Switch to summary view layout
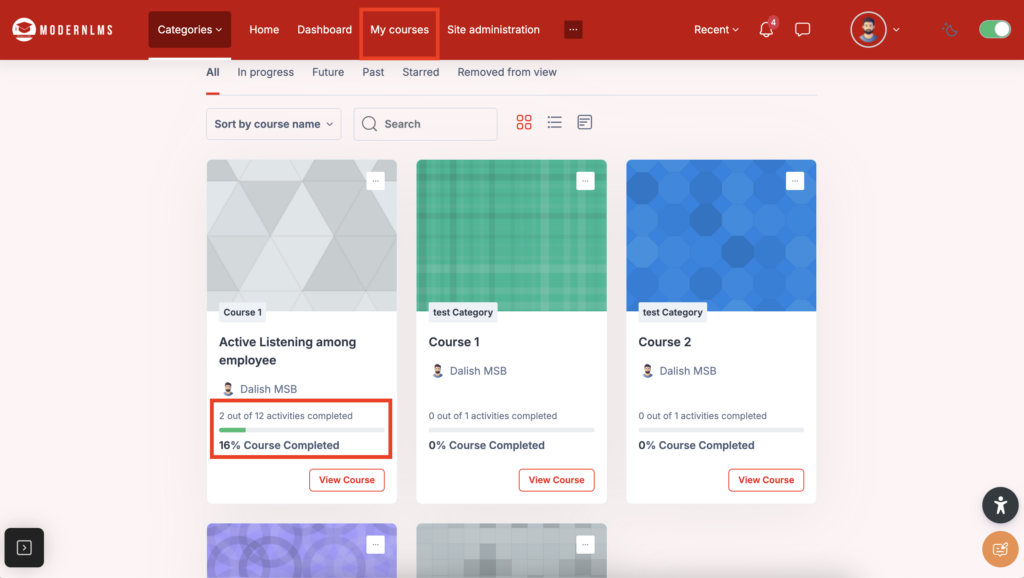This screenshot has height=578, width=1024. tap(585, 123)
